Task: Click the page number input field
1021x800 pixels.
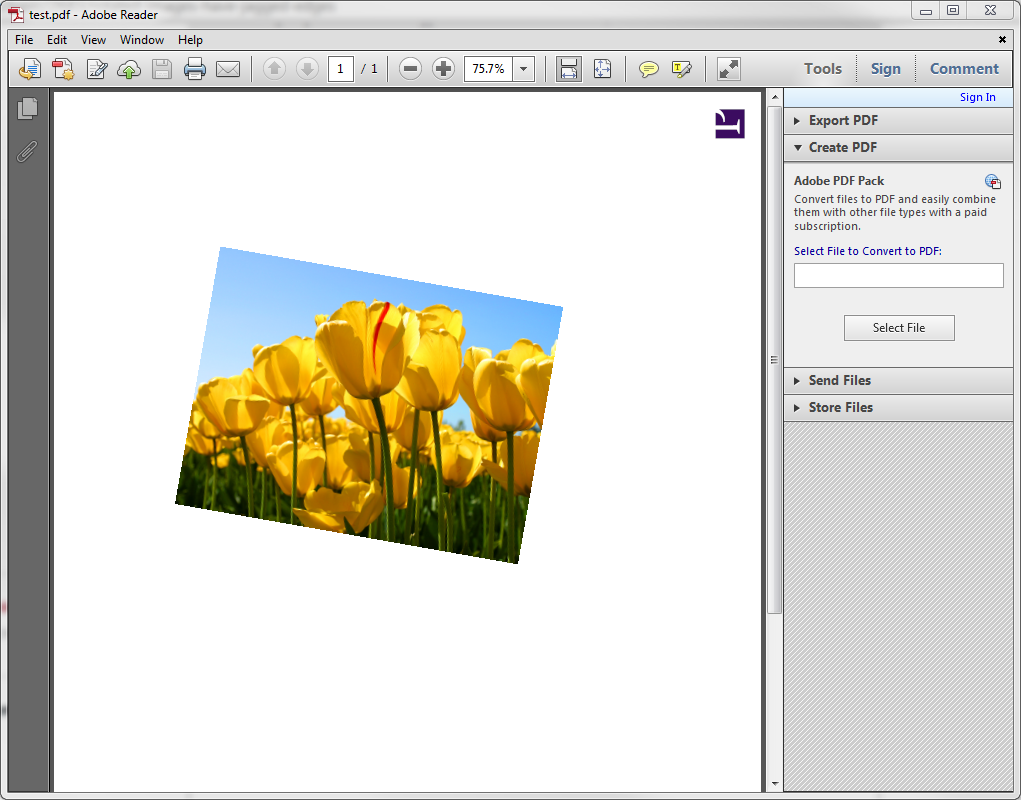Action: tap(341, 69)
